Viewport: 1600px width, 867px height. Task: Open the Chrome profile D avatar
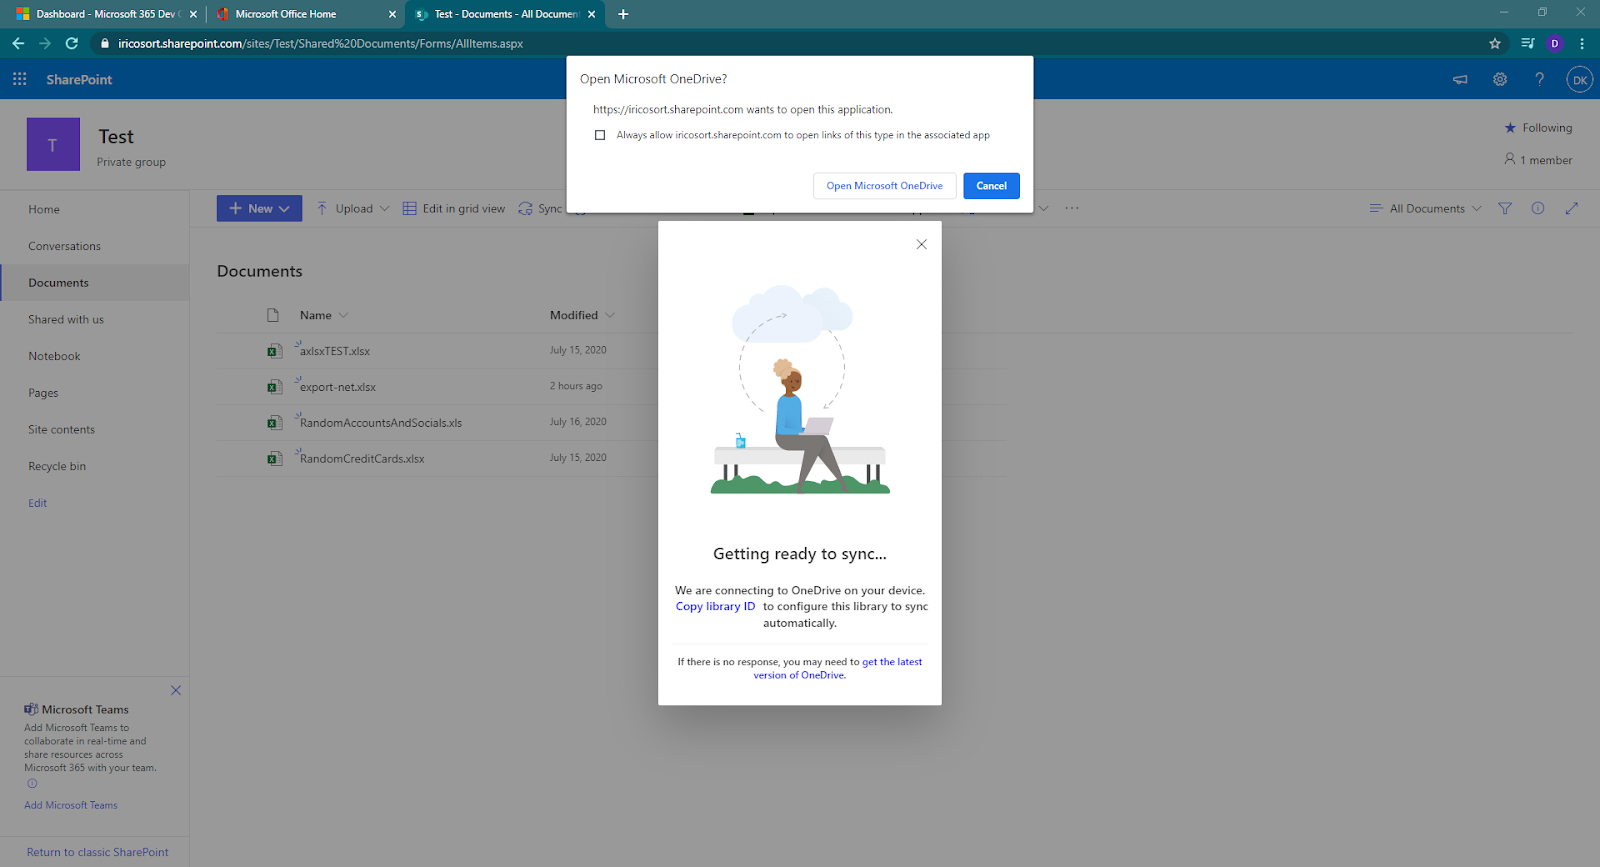pos(1554,43)
